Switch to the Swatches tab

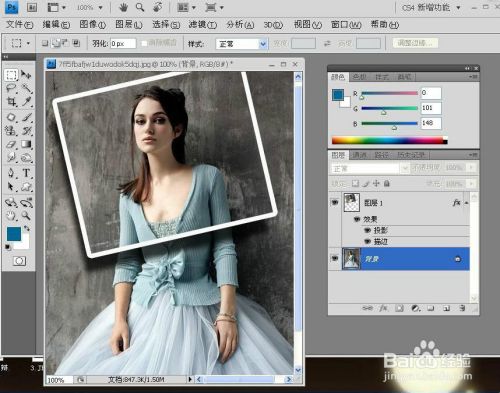(359, 77)
